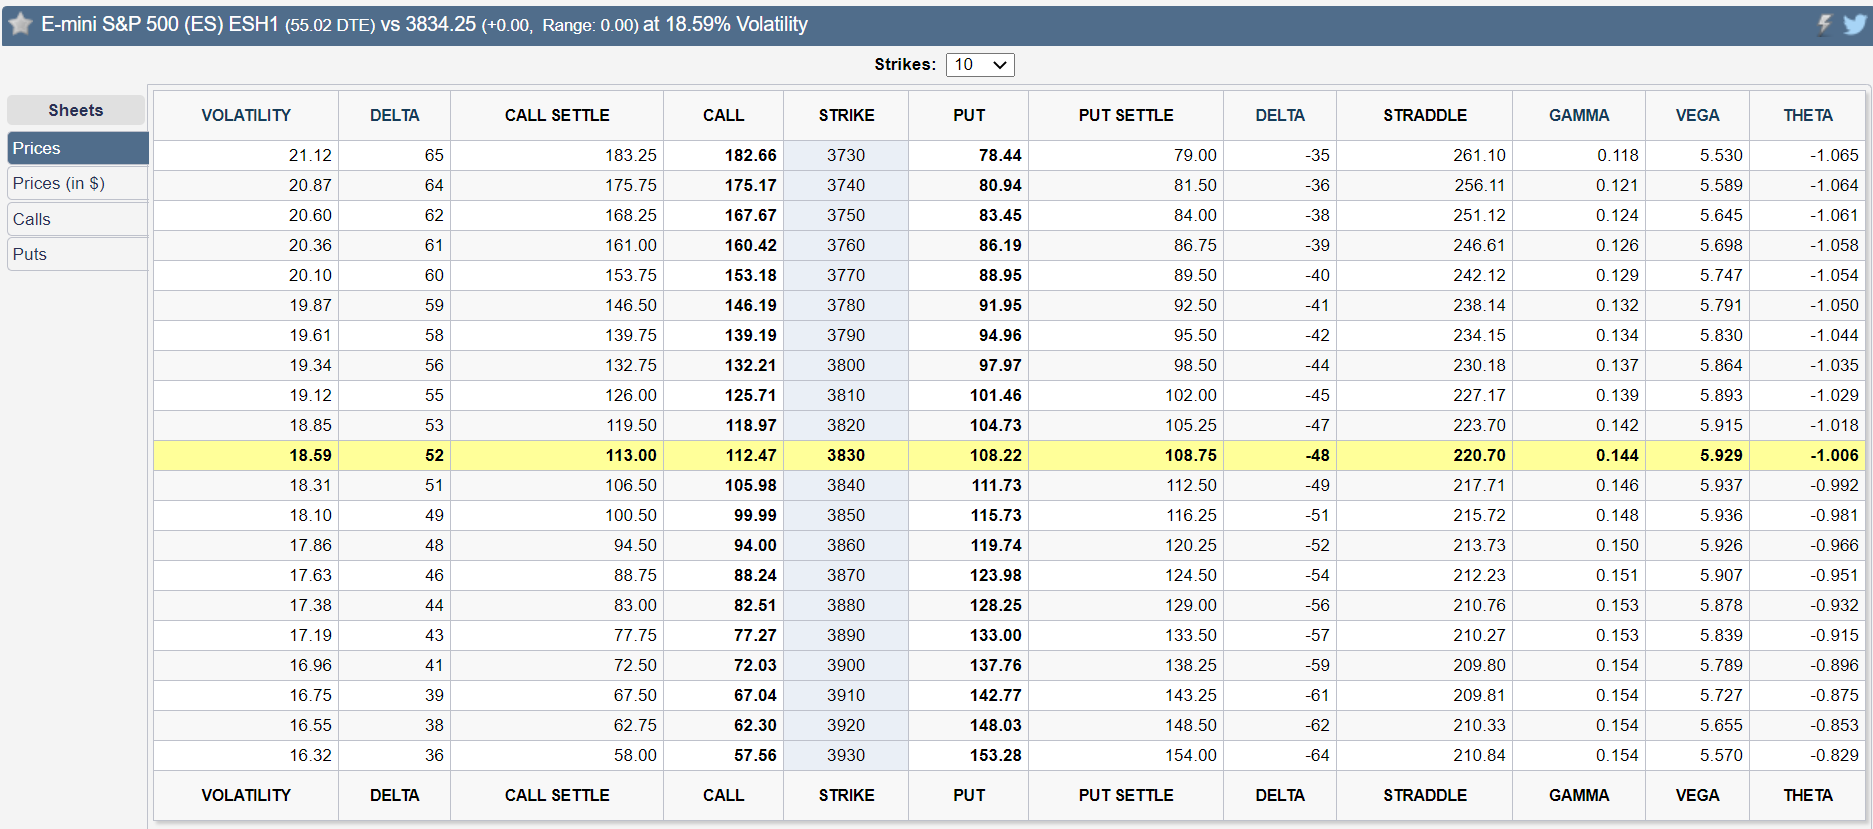
Task: Click top PUT SETTLE column header
Action: click(x=1126, y=116)
